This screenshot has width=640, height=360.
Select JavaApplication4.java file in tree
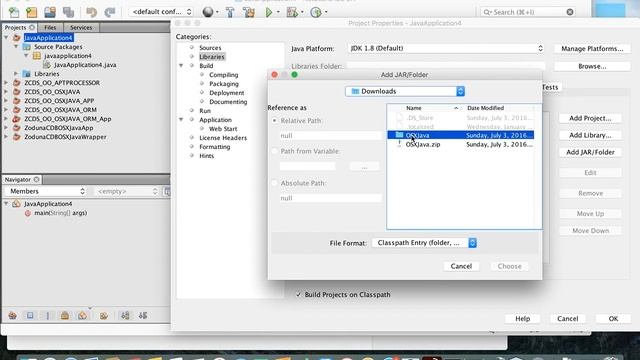tap(85, 65)
